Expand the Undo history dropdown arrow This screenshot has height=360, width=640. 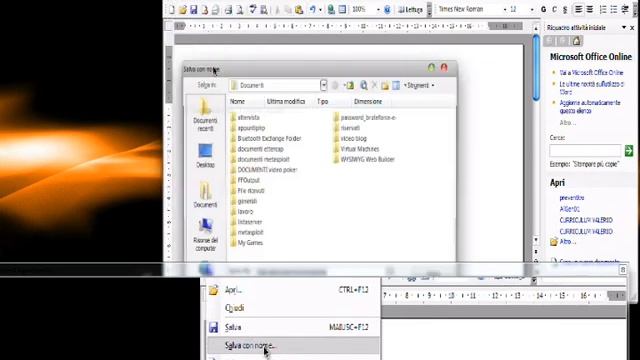pyautogui.click(x=320, y=9)
